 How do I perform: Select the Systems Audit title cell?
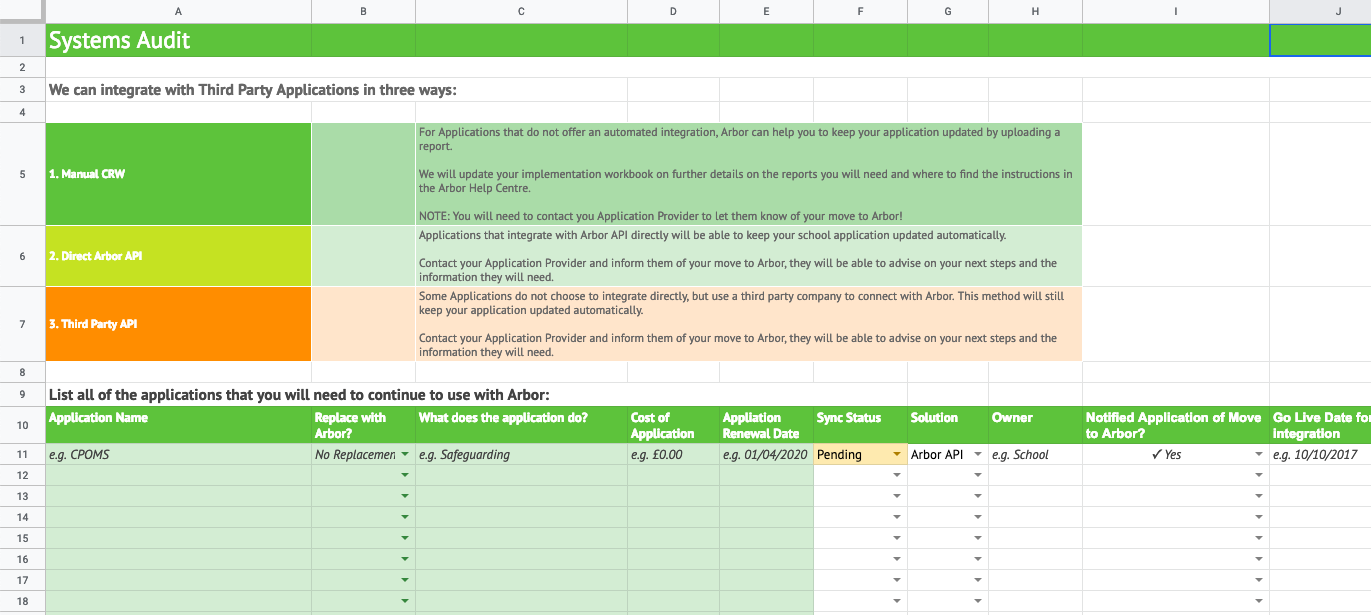point(178,41)
